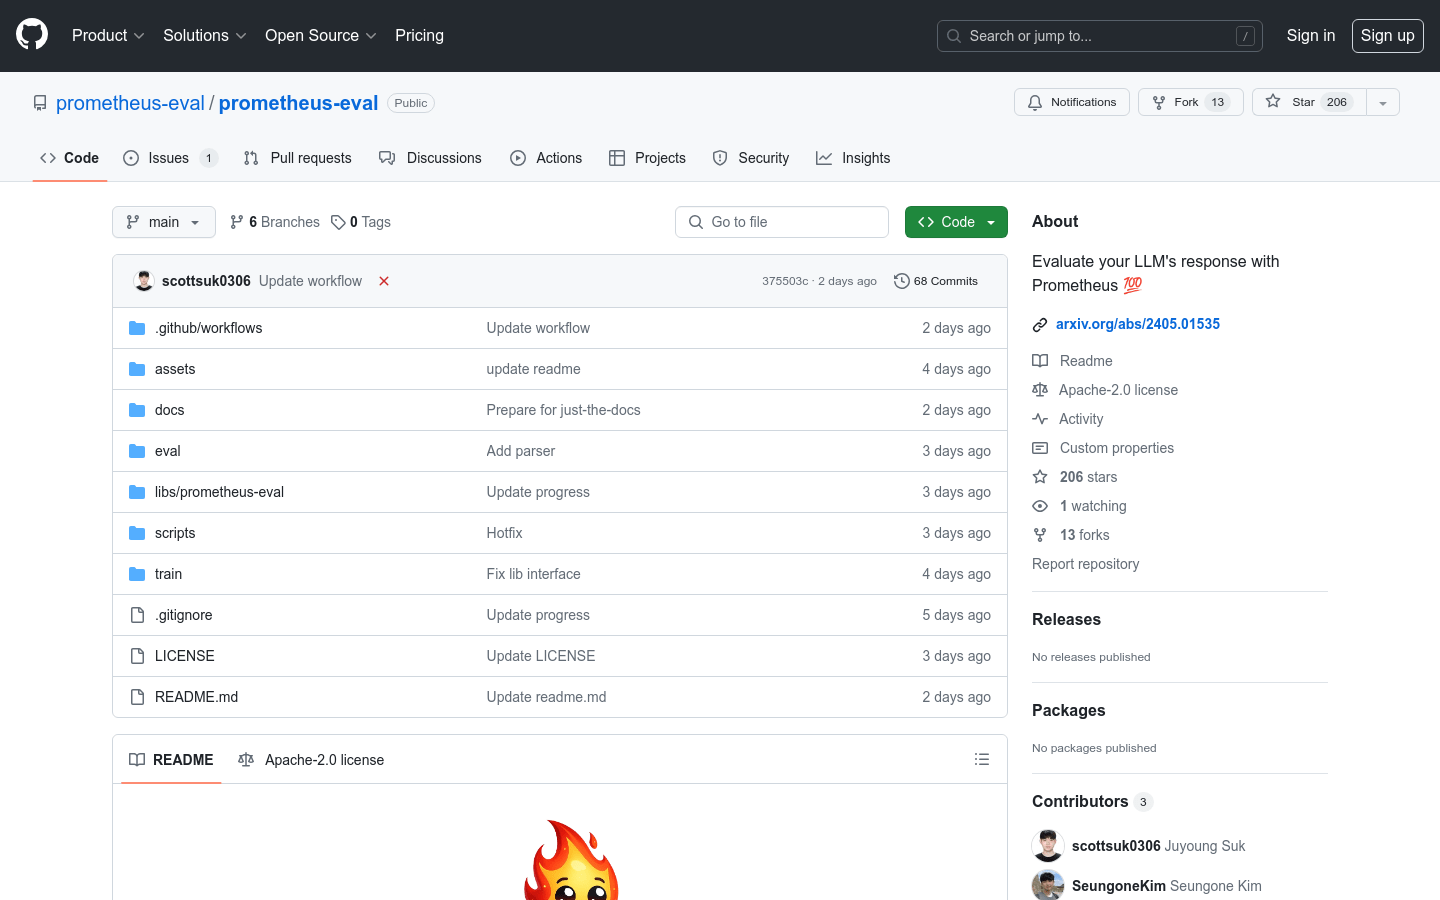1440x900 pixels.
Task: Open the 'Prepare for just-the-docs' commit message
Action: coord(563,410)
